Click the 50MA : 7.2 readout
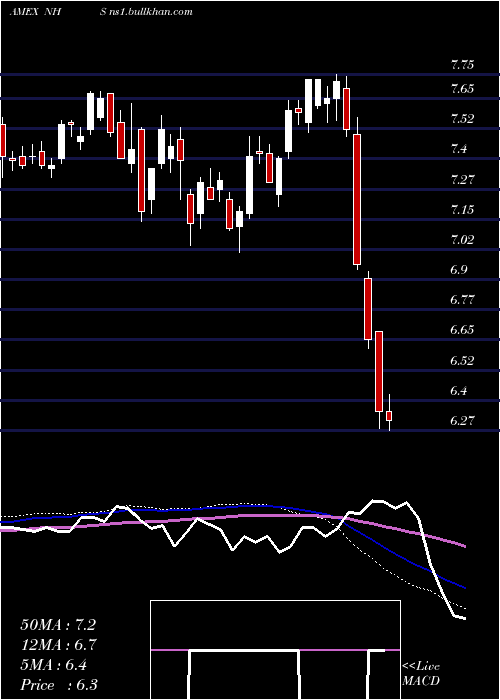Image resolution: width=500 pixels, height=700 pixels. point(58,625)
